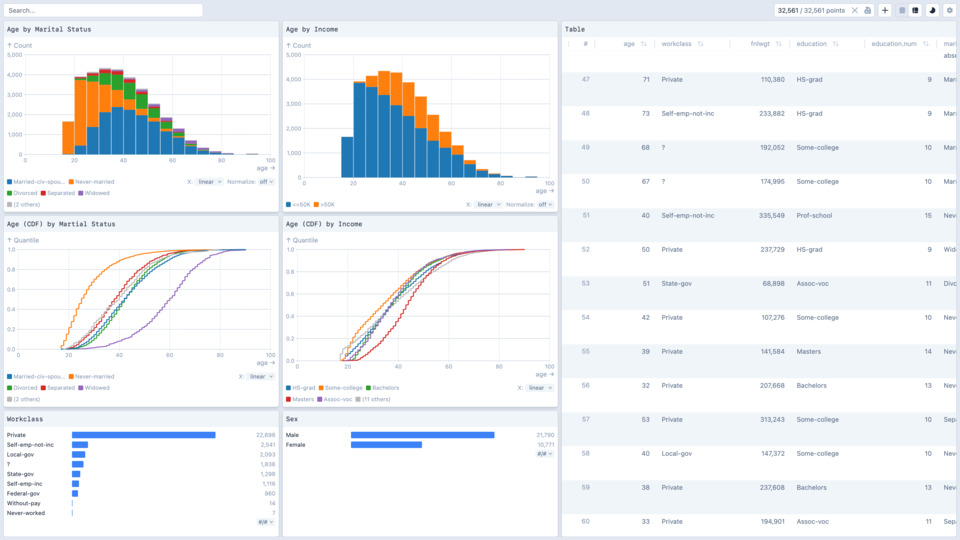
Task: Clear the 32,561 points selection with the X icon
Action: pos(854,10)
